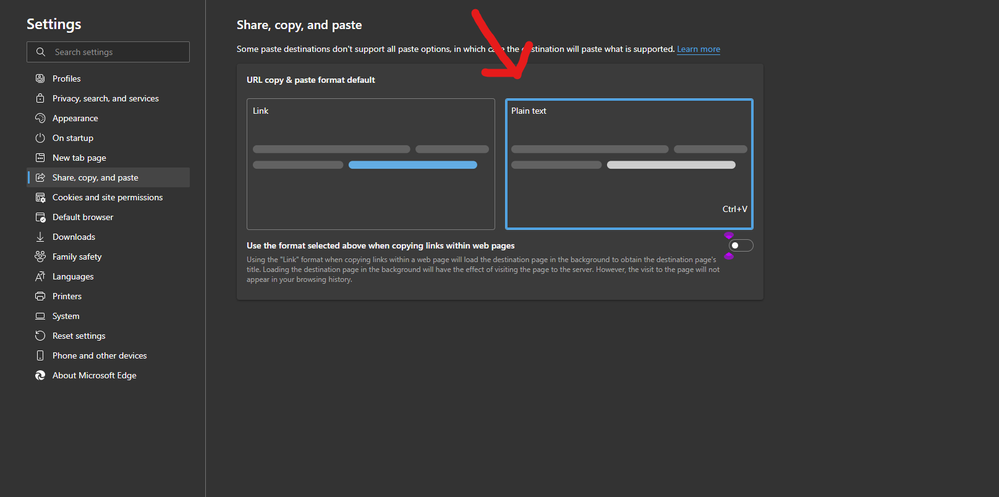The width and height of the screenshot is (999, 497).
Task: Navigate to New tab page settings
Action: [x=108, y=158]
